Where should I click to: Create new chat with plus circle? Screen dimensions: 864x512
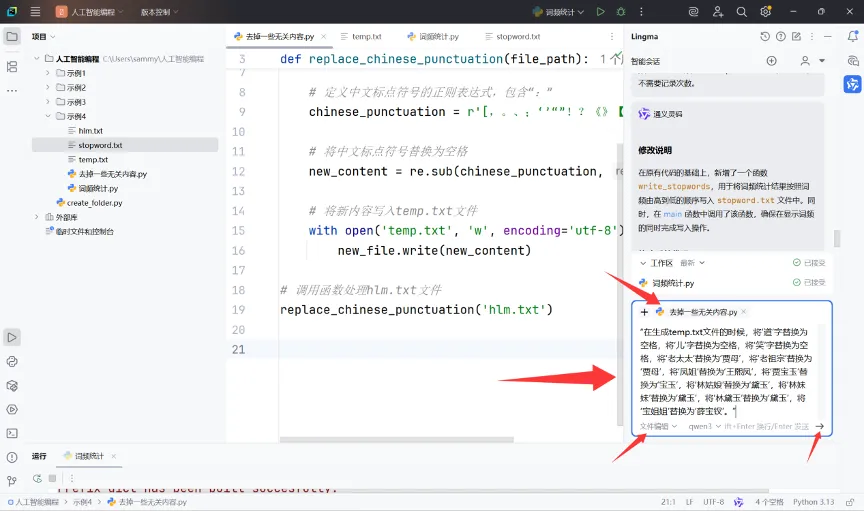(771, 61)
